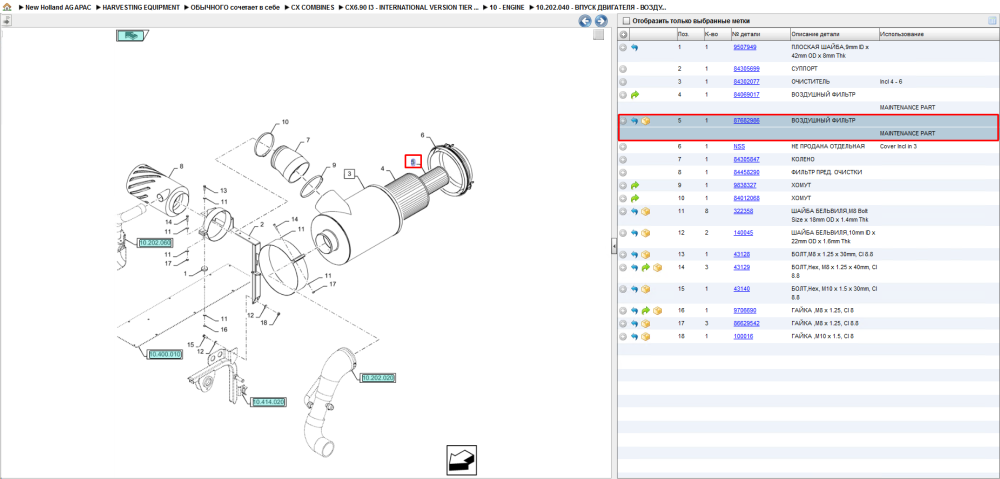Open the HARVESTING EQUIPMENT breadcrumb
Viewport: 1000px width, 479px height.
141,7
